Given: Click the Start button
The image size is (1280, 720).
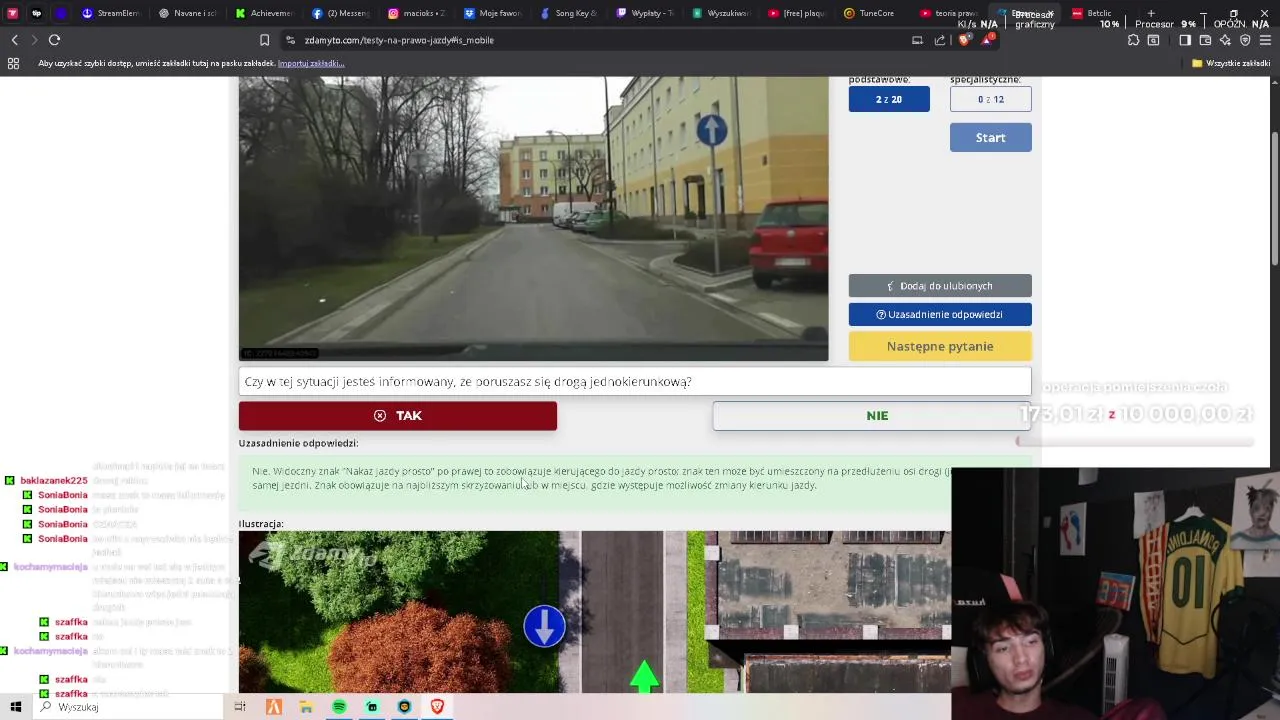Looking at the screenshot, I should click(x=990, y=138).
